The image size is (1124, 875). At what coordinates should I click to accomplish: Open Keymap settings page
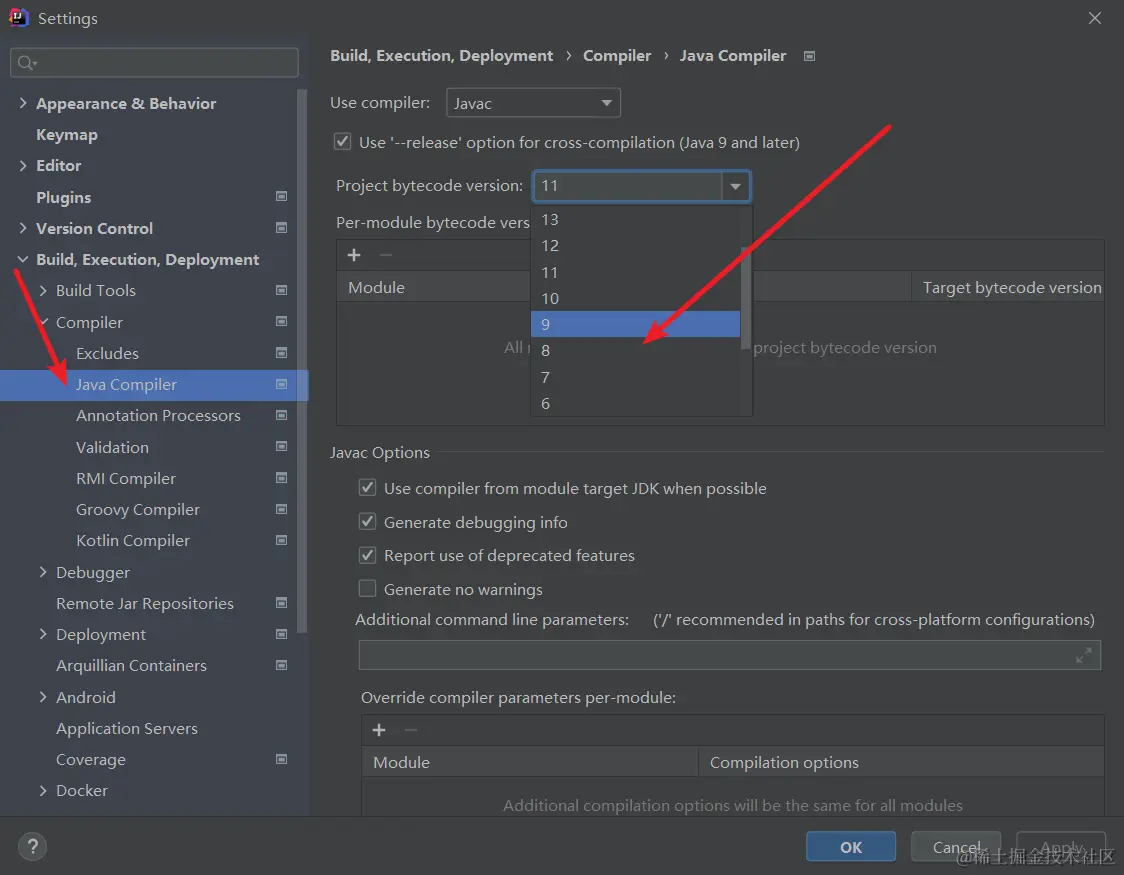[67, 135]
